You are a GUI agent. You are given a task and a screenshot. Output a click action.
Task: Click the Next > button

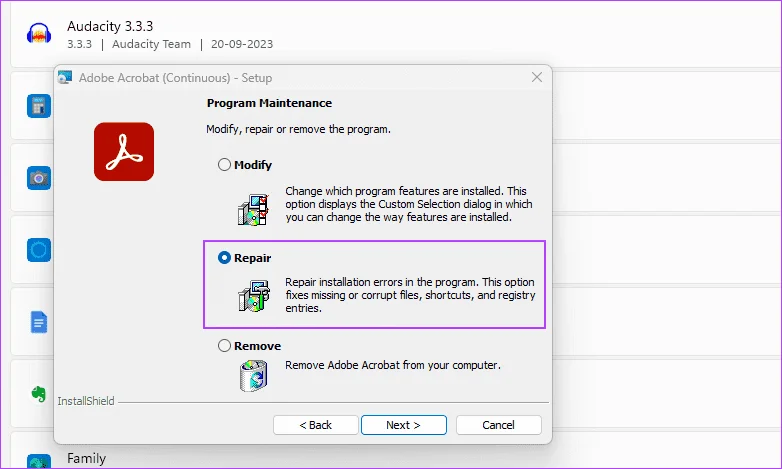click(403, 425)
